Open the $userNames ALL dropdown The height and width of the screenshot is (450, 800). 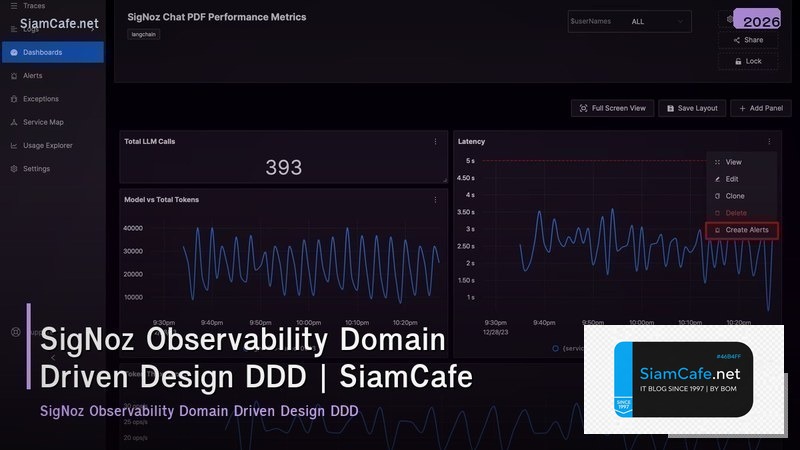630,21
